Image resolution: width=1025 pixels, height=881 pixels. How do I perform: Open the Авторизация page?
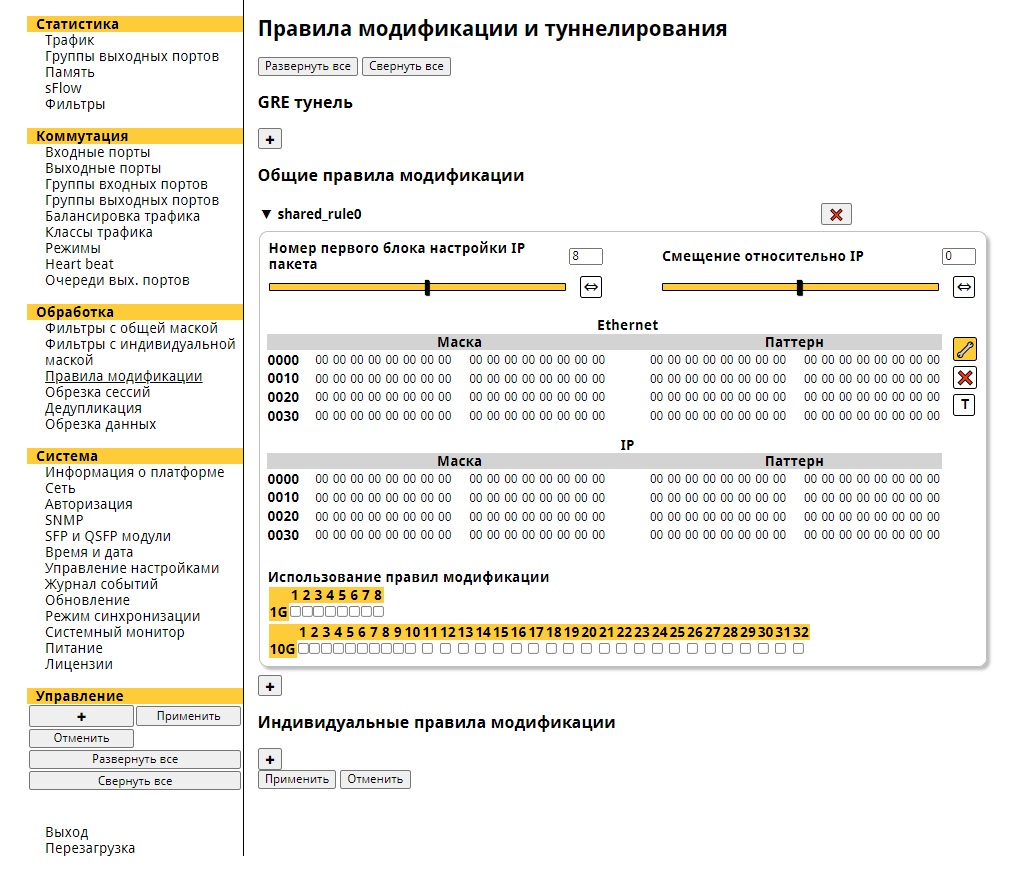pyautogui.click(x=88, y=505)
